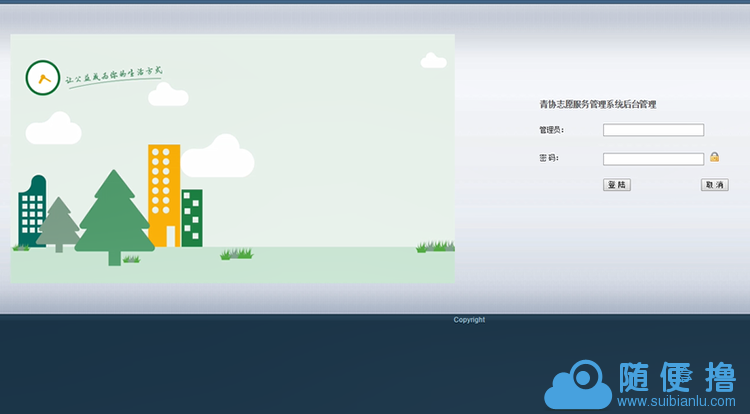750x414 pixels.
Task: Click the 管理员 field label
Action: point(551,130)
